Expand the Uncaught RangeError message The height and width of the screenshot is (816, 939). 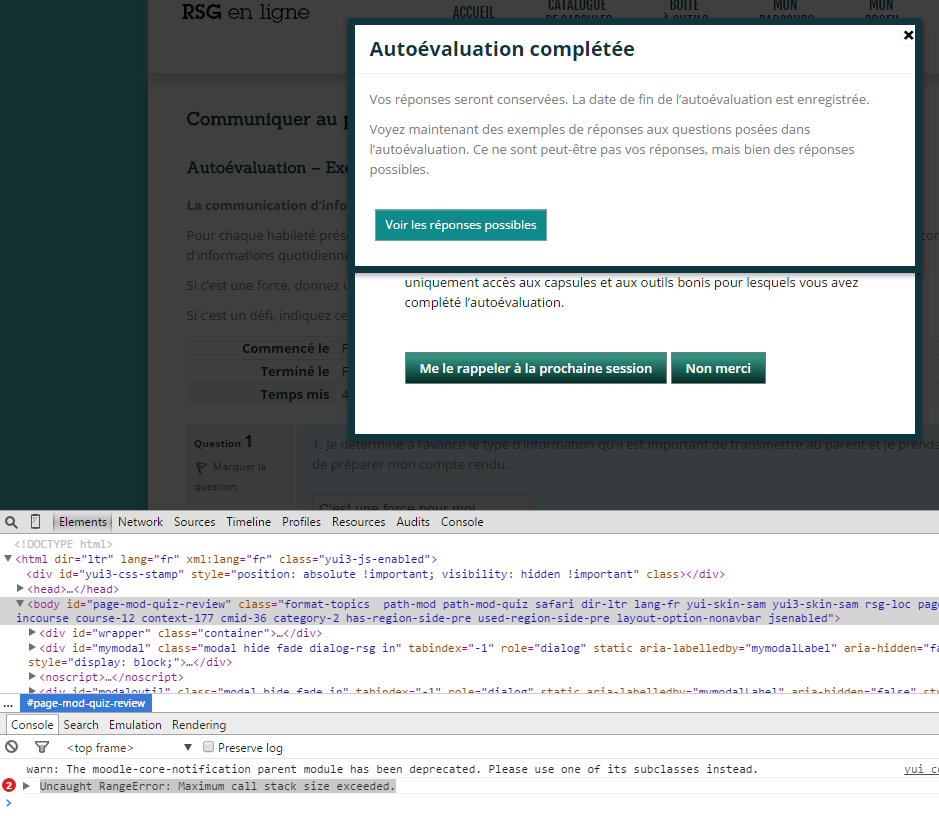(27, 786)
